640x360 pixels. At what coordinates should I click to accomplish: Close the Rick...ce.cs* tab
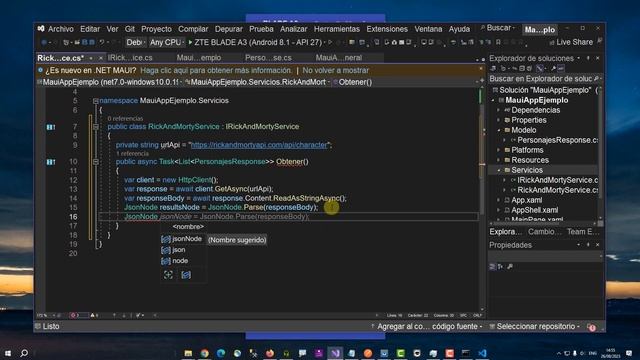click(x=100, y=58)
